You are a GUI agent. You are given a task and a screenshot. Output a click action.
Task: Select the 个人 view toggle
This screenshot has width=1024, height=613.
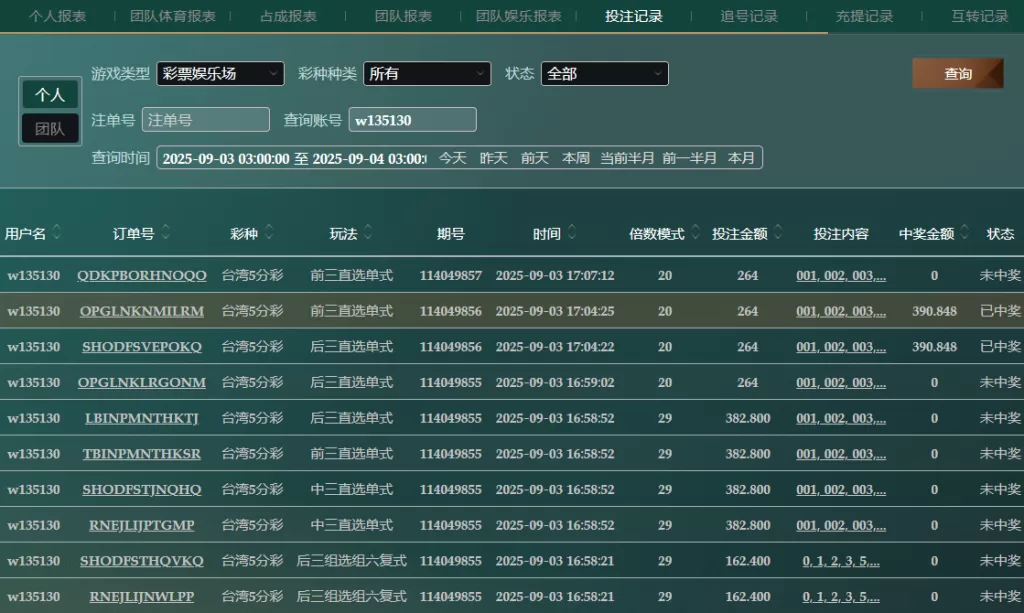(x=50, y=95)
